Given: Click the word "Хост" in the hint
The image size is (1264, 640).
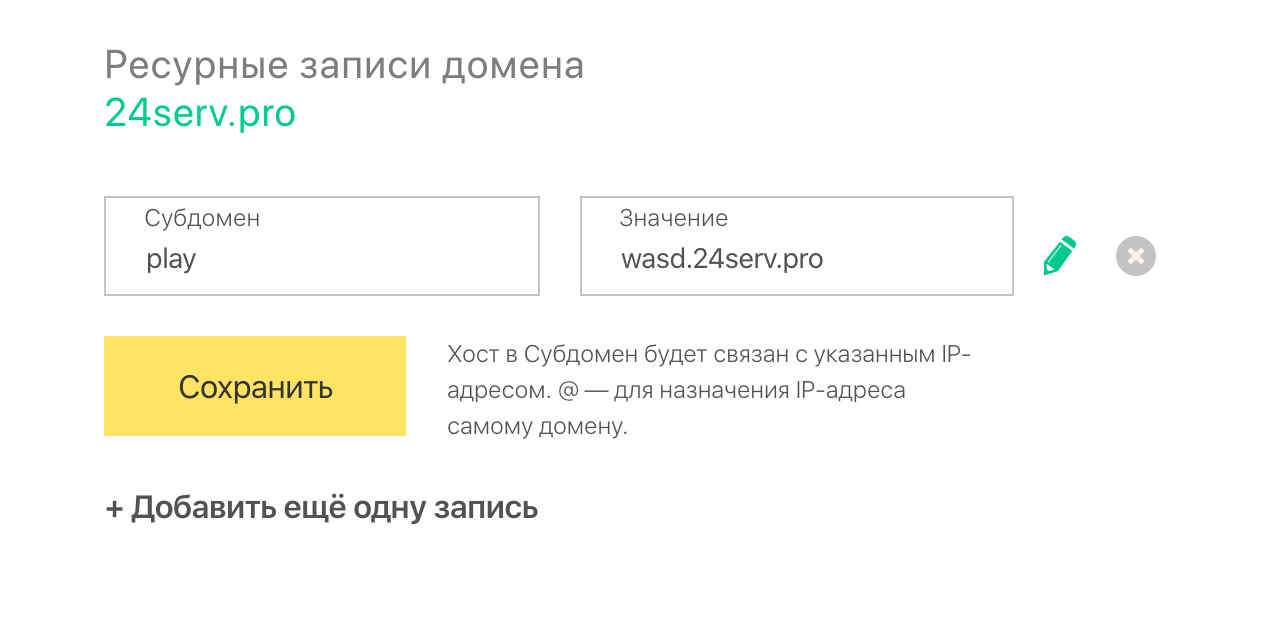Looking at the screenshot, I should [471, 354].
